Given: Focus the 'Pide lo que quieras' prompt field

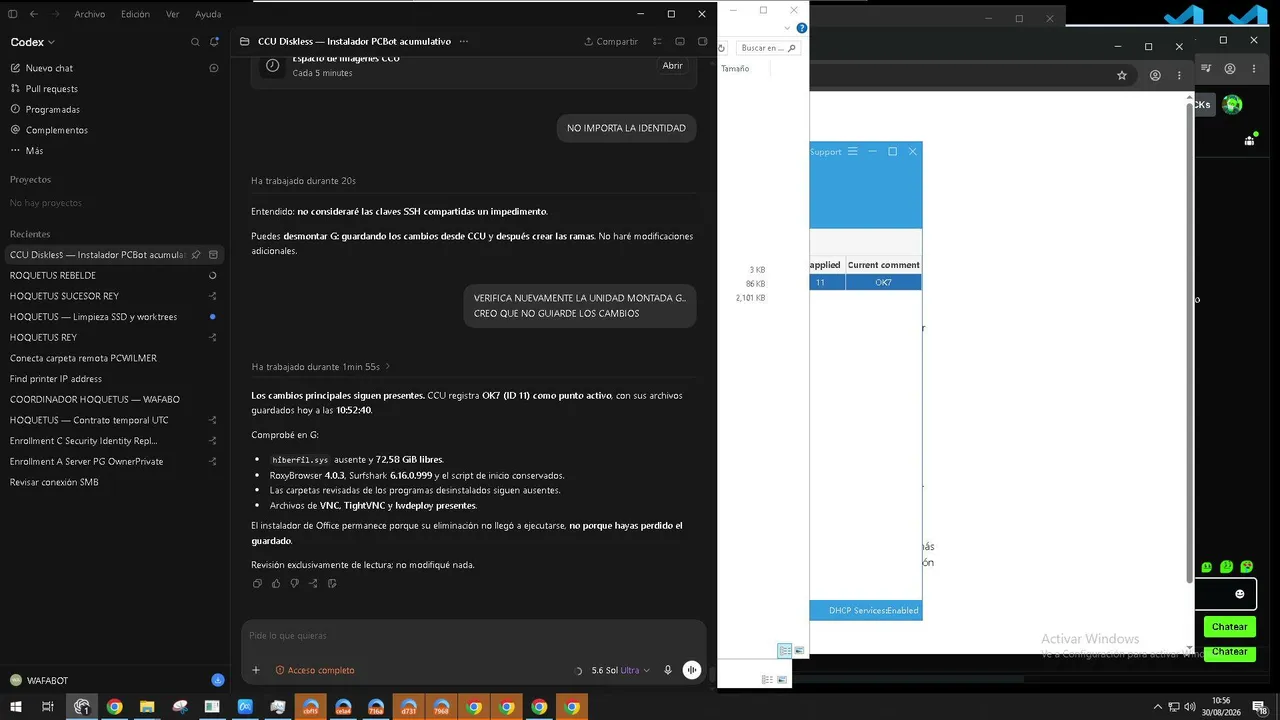Looking at the screenshot, I should (474, 636).
